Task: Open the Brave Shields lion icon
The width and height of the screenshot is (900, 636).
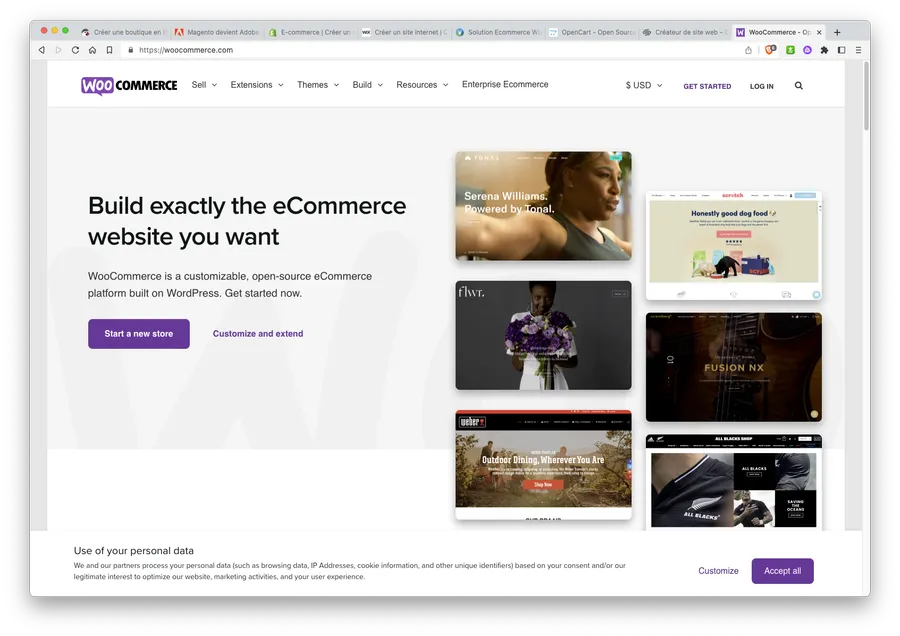Action: (x=770, y=49)
